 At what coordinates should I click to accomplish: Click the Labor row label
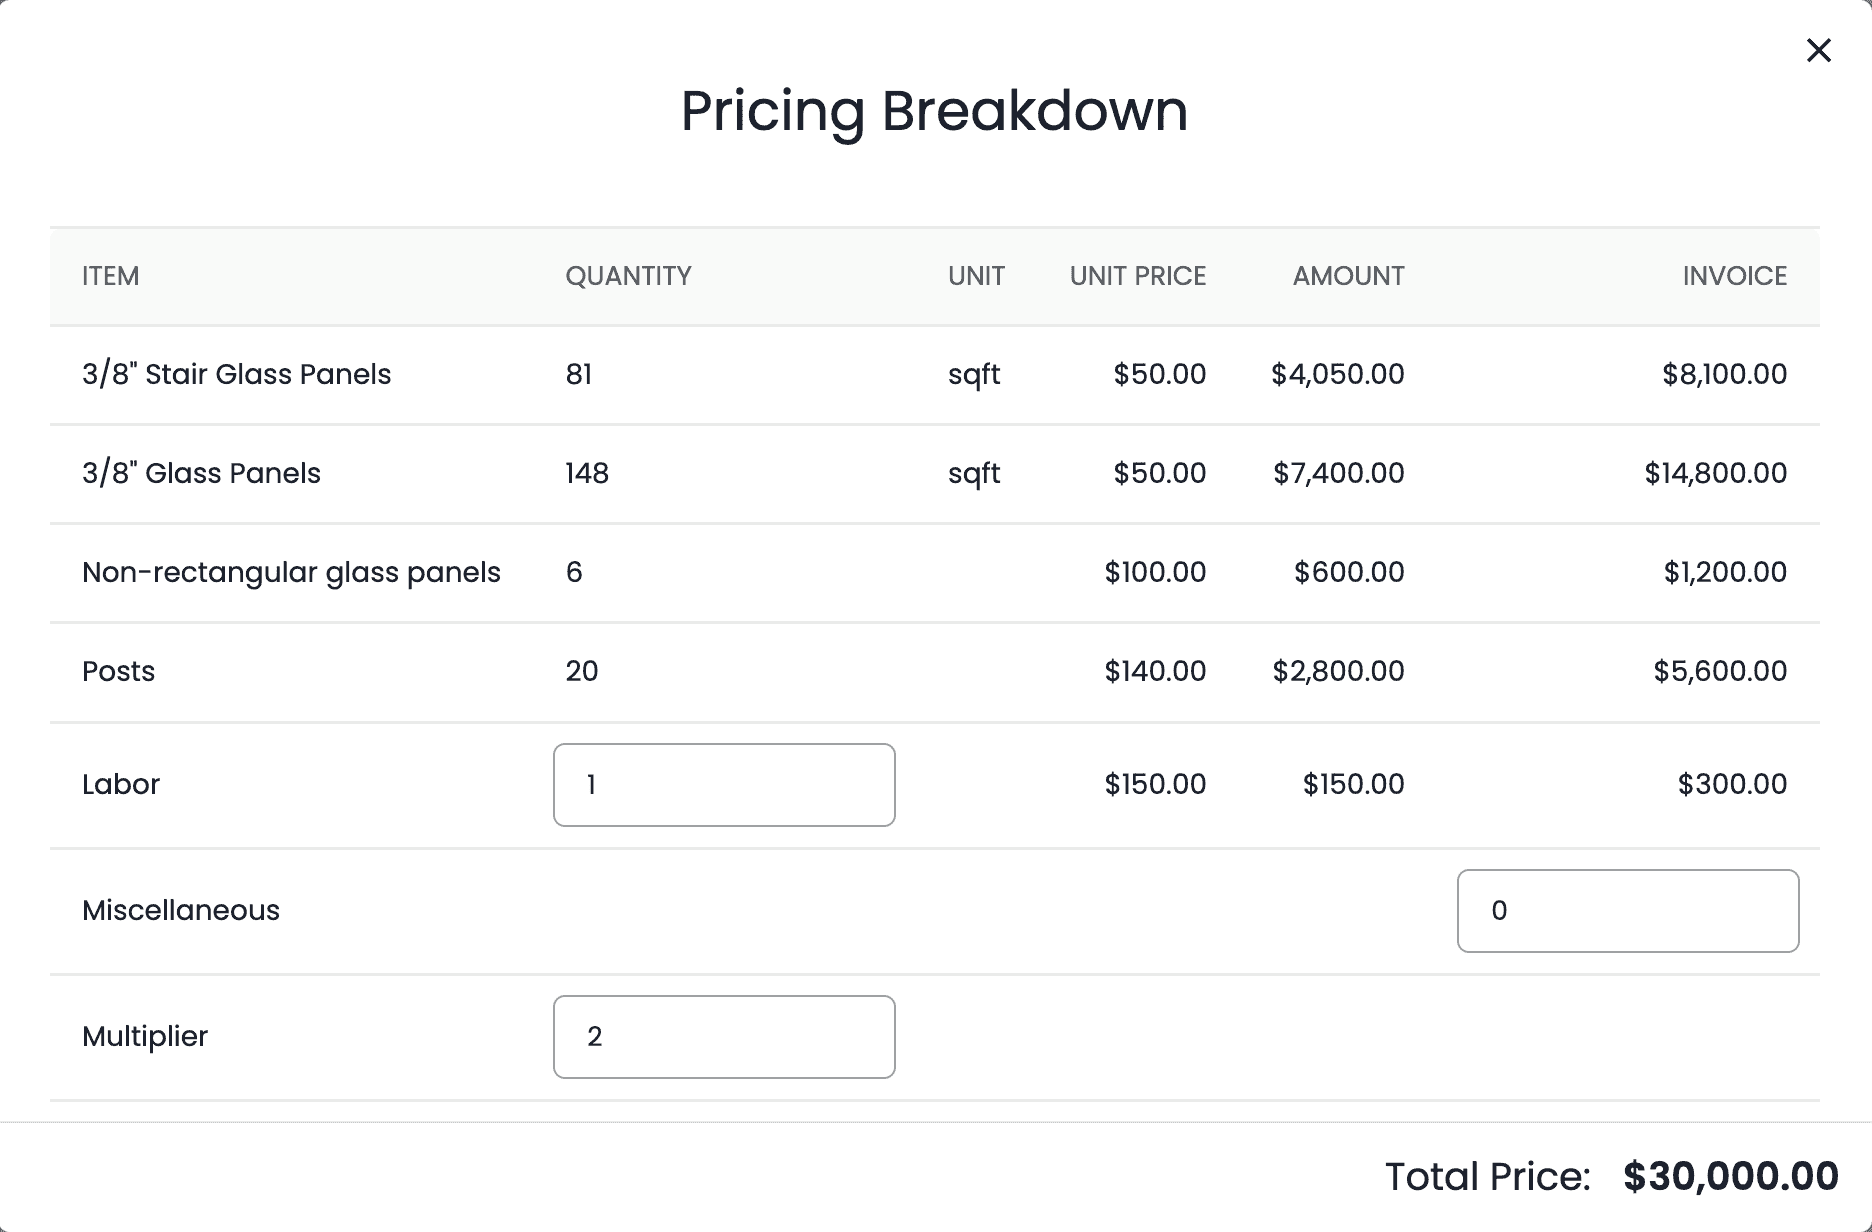tap(121, 784)
